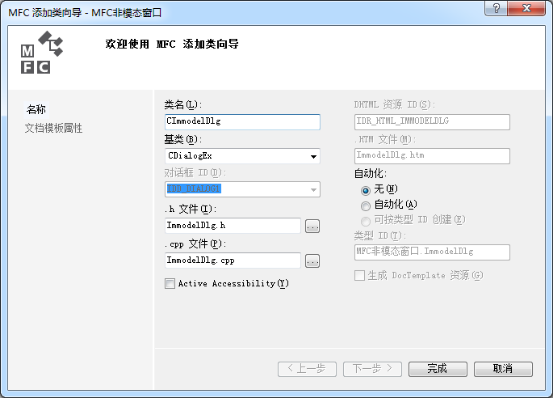
Task: Click the 基类(B) label
Action: [x=183, y=140]
